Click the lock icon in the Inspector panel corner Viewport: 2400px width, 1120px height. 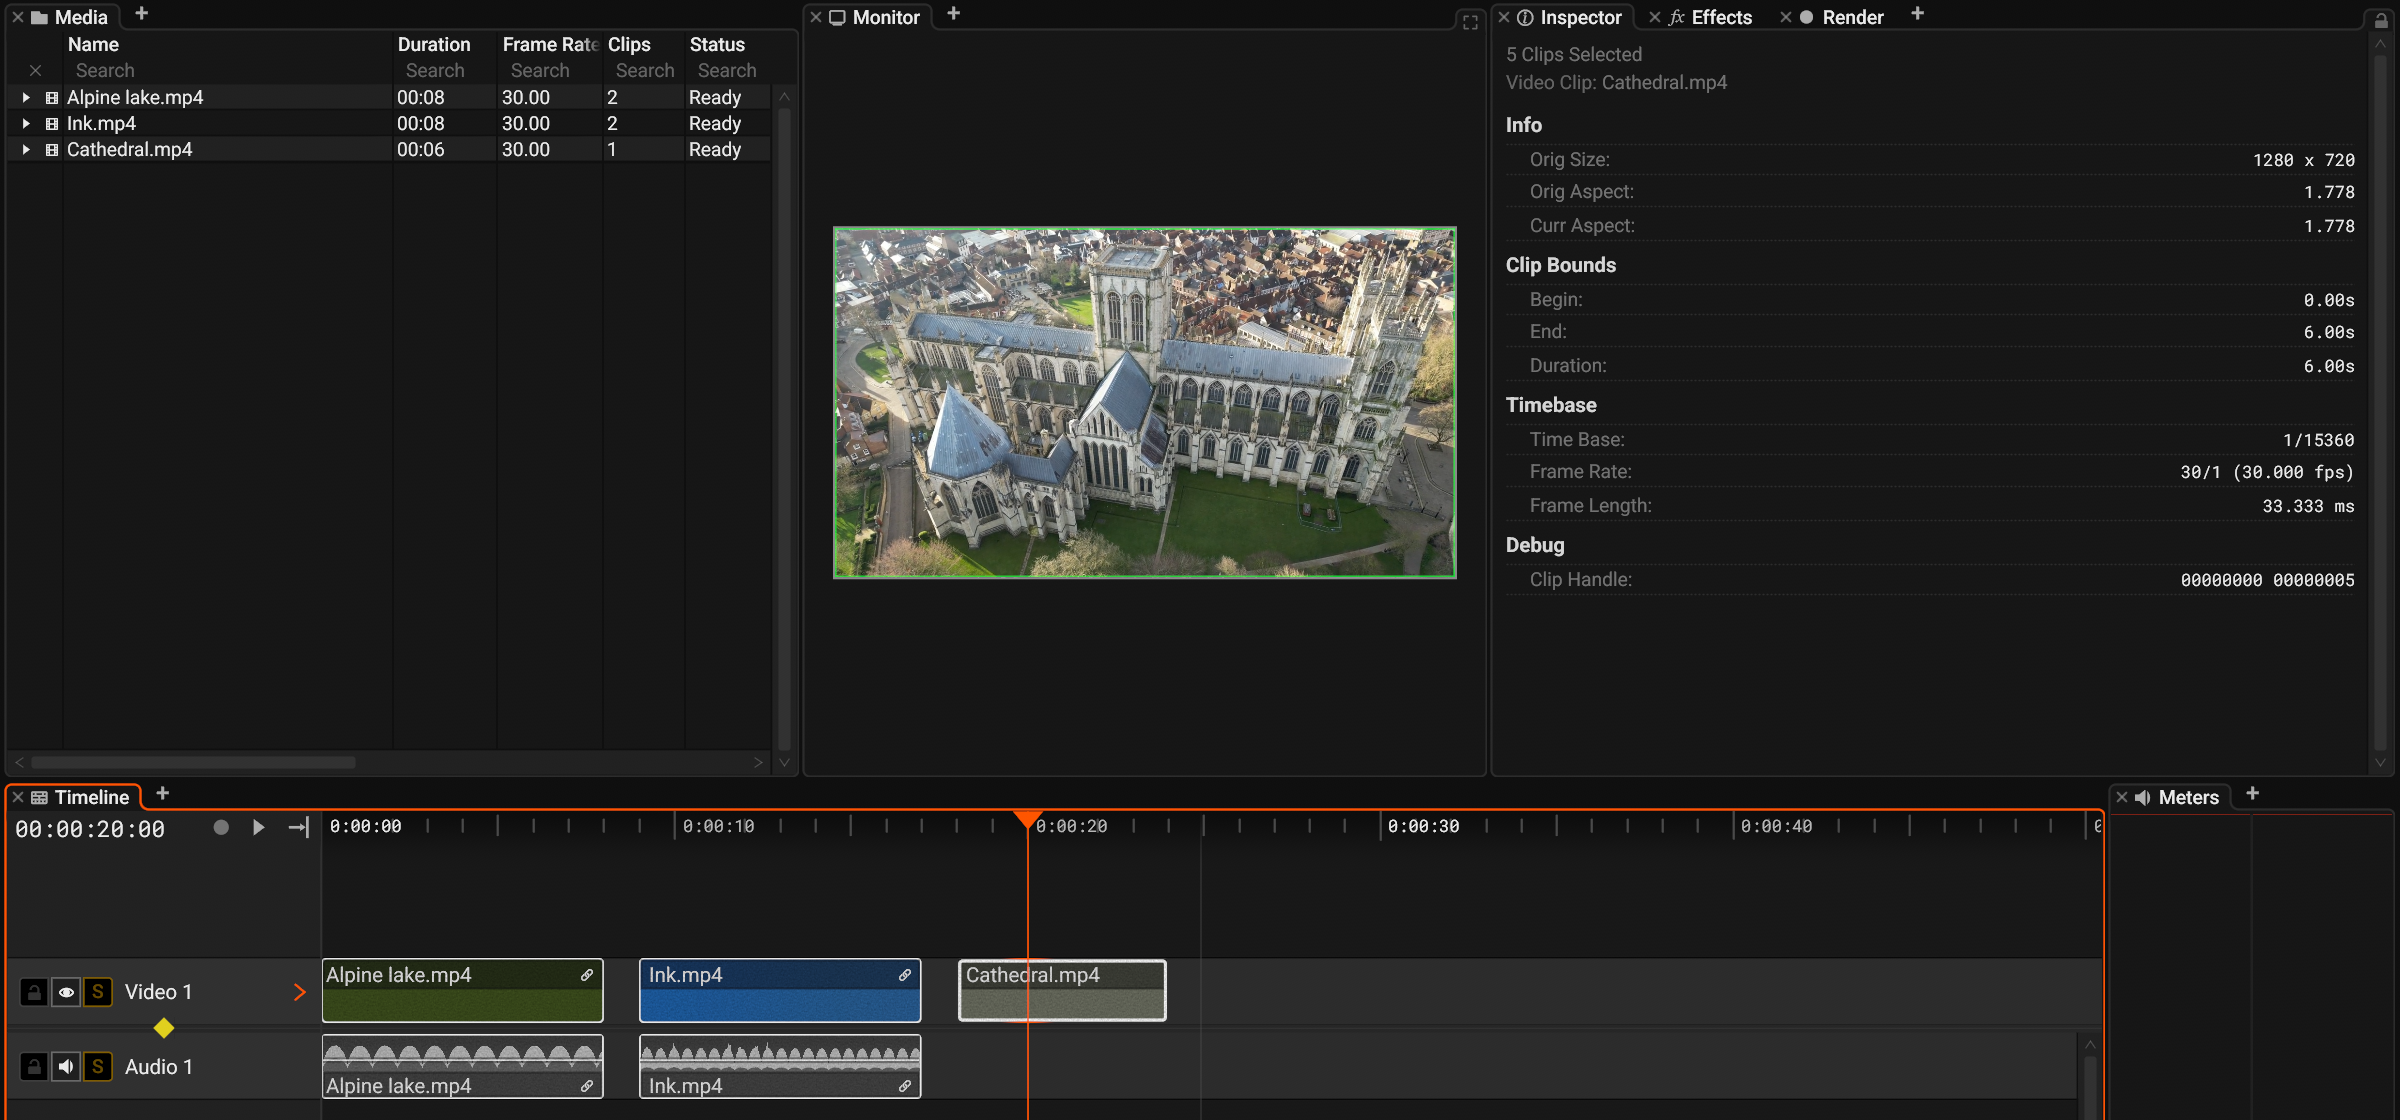(2381, 20)
